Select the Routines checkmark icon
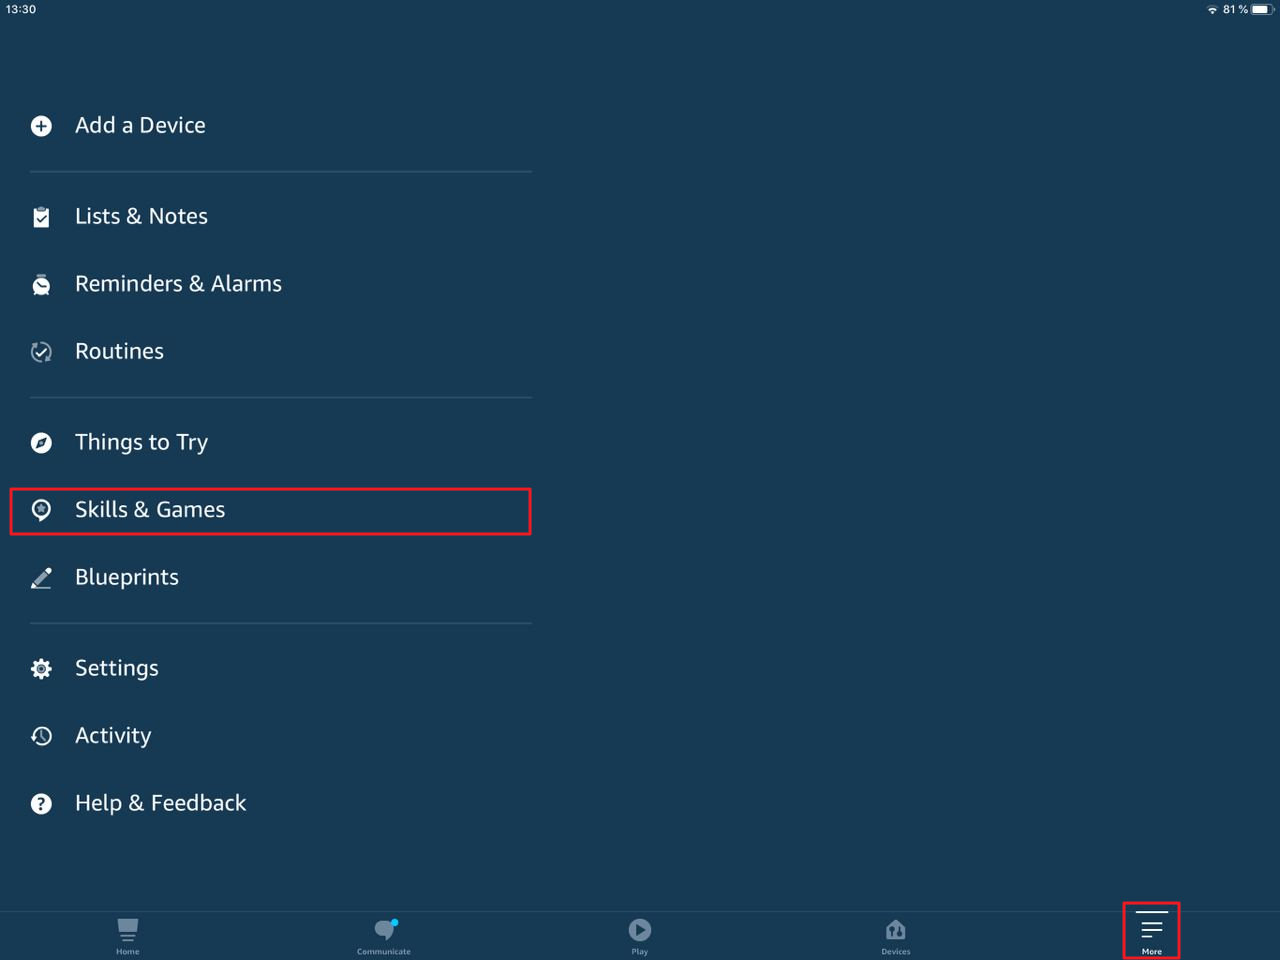Screen dimensions: 1280x960 tap(41, 352)
